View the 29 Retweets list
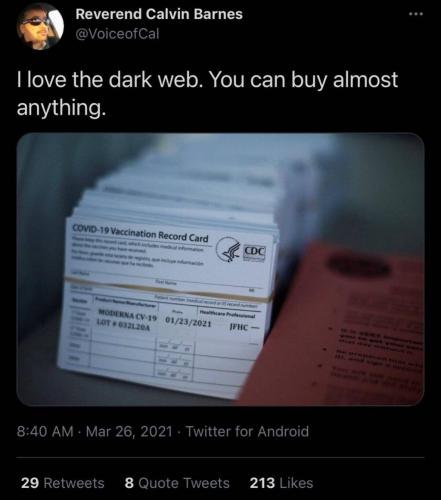 point(62,483)
